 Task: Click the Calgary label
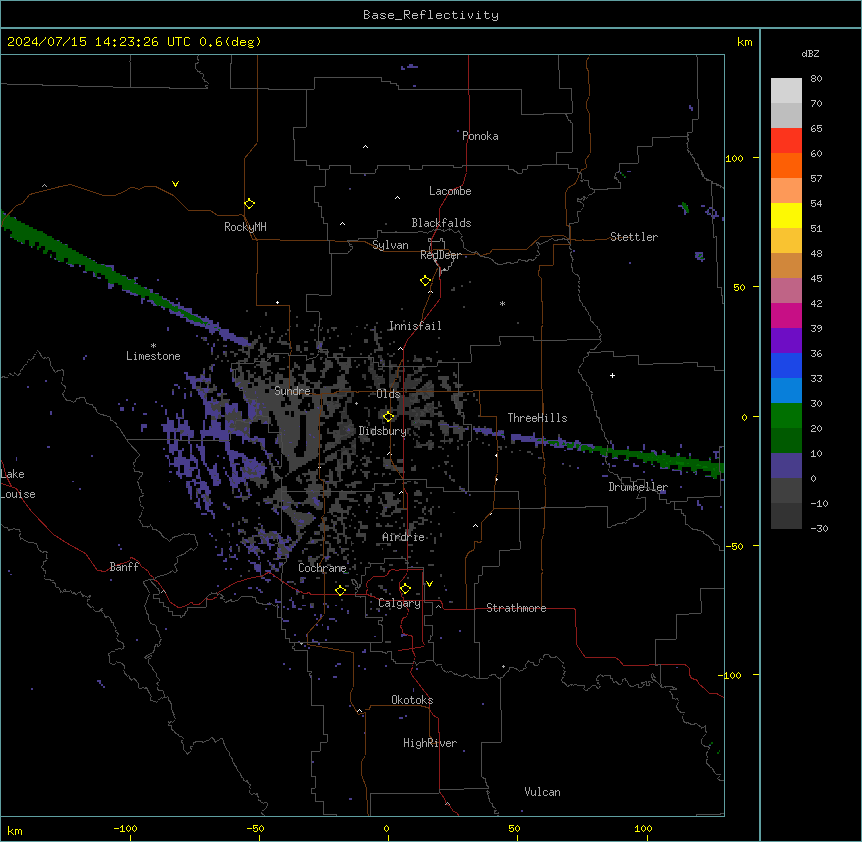tap(399, 603)
